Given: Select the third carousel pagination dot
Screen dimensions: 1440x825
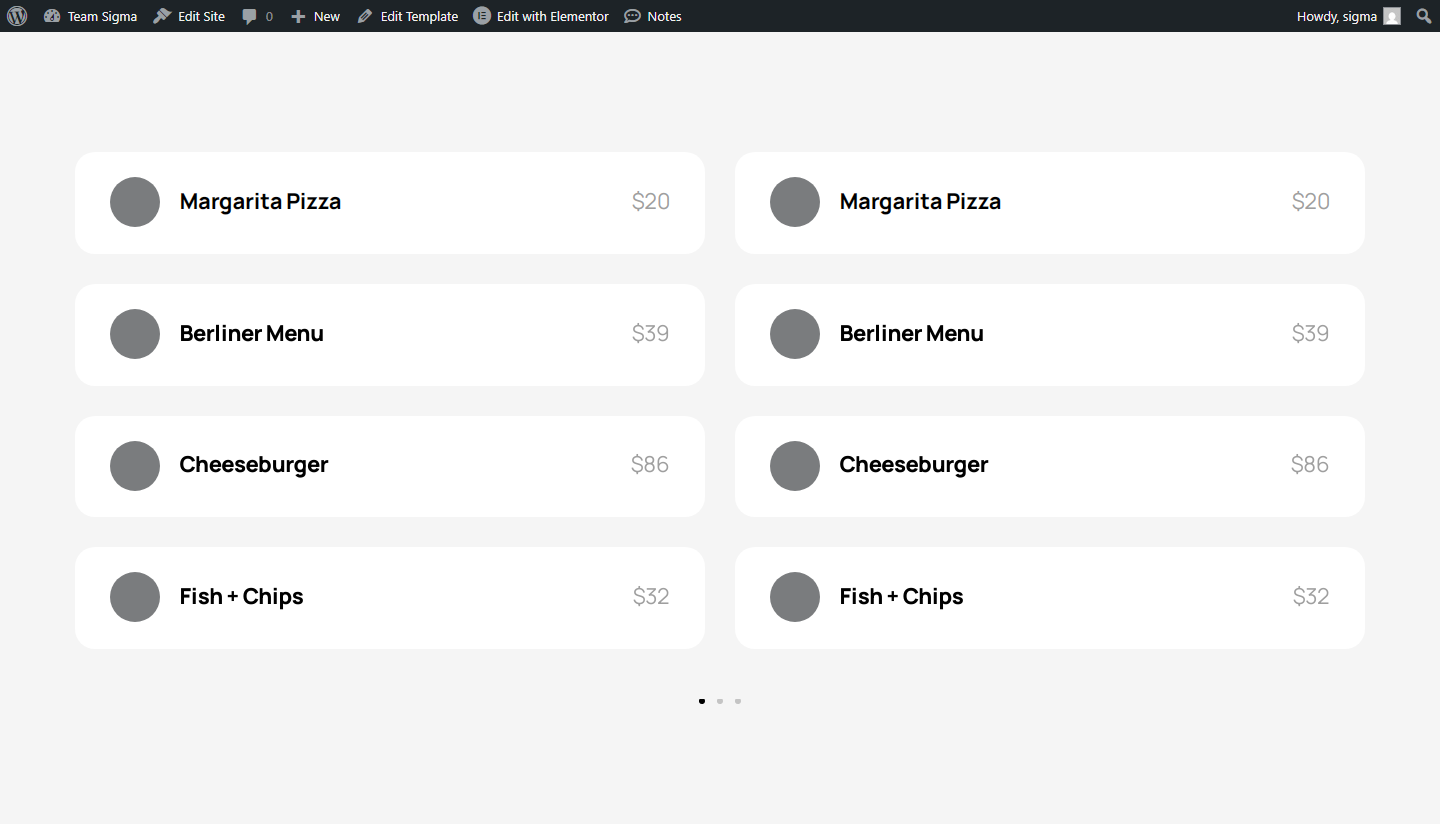Looking at the screenshot, I should [738, 701].
